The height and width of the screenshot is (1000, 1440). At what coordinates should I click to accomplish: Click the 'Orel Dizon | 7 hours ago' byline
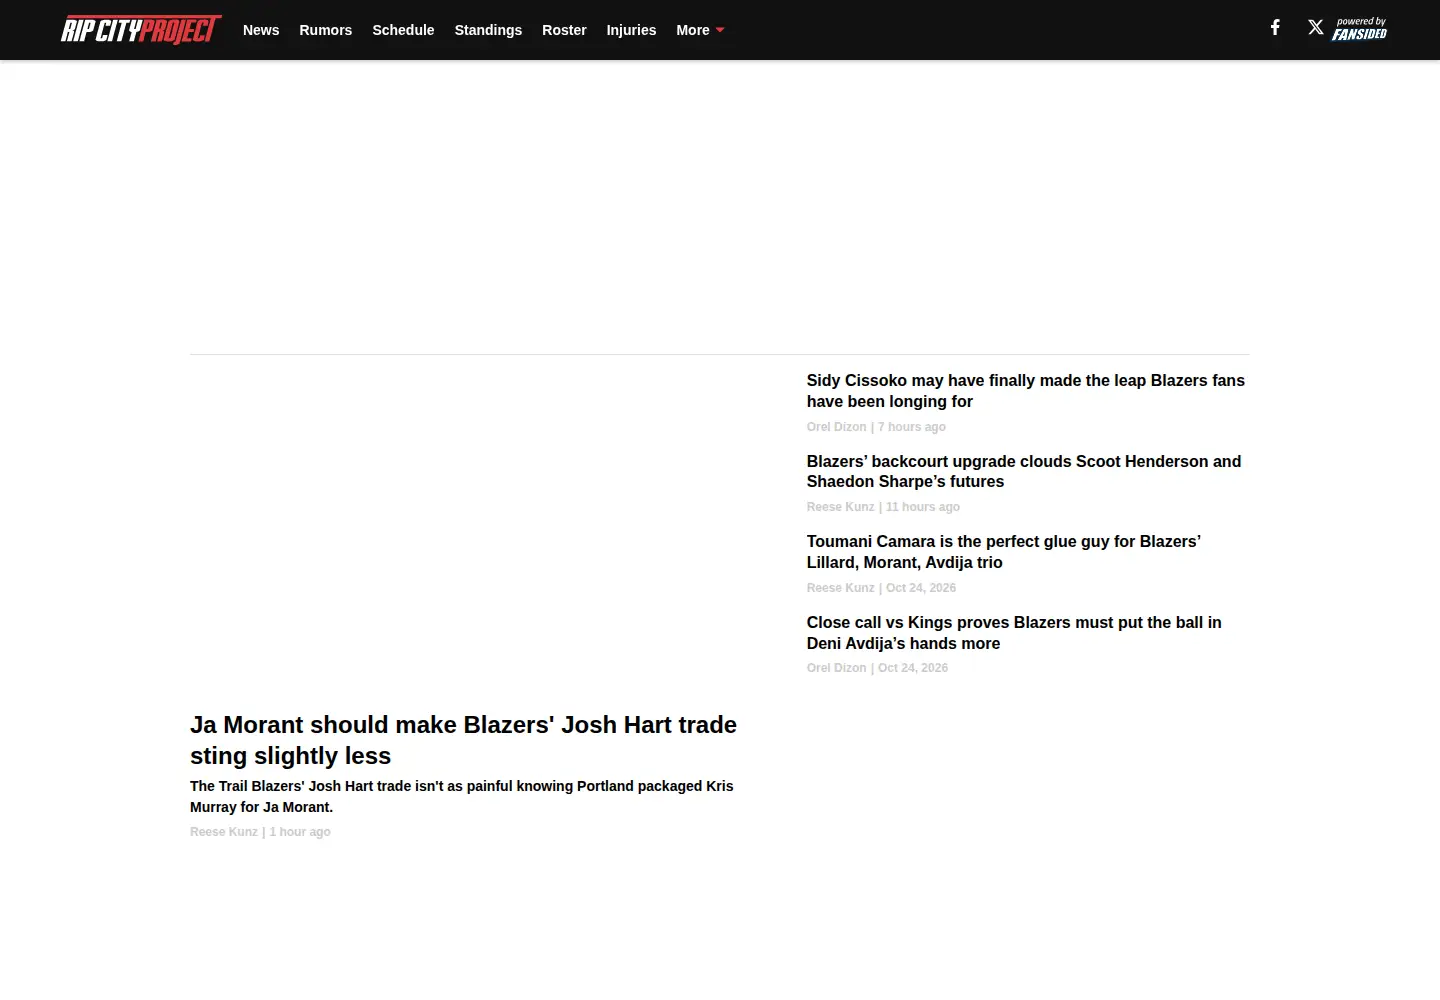[x=876, y=427]
